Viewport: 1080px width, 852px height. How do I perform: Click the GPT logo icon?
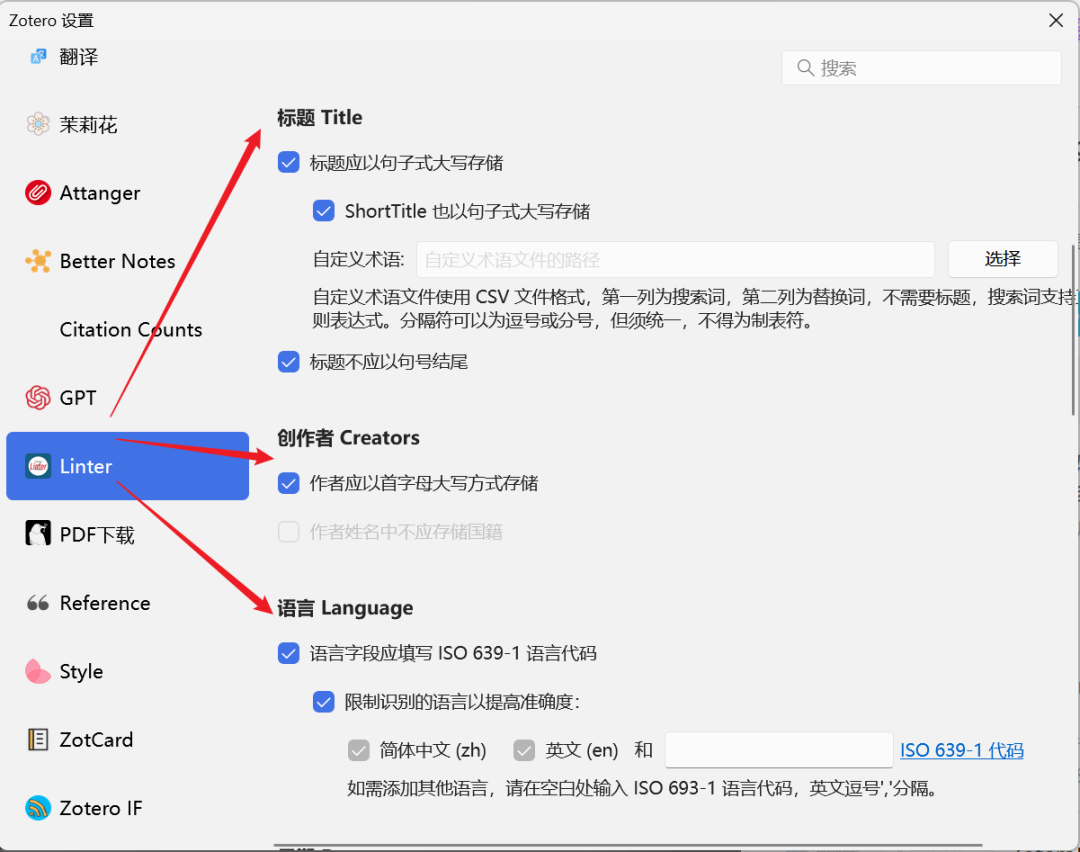38,398
